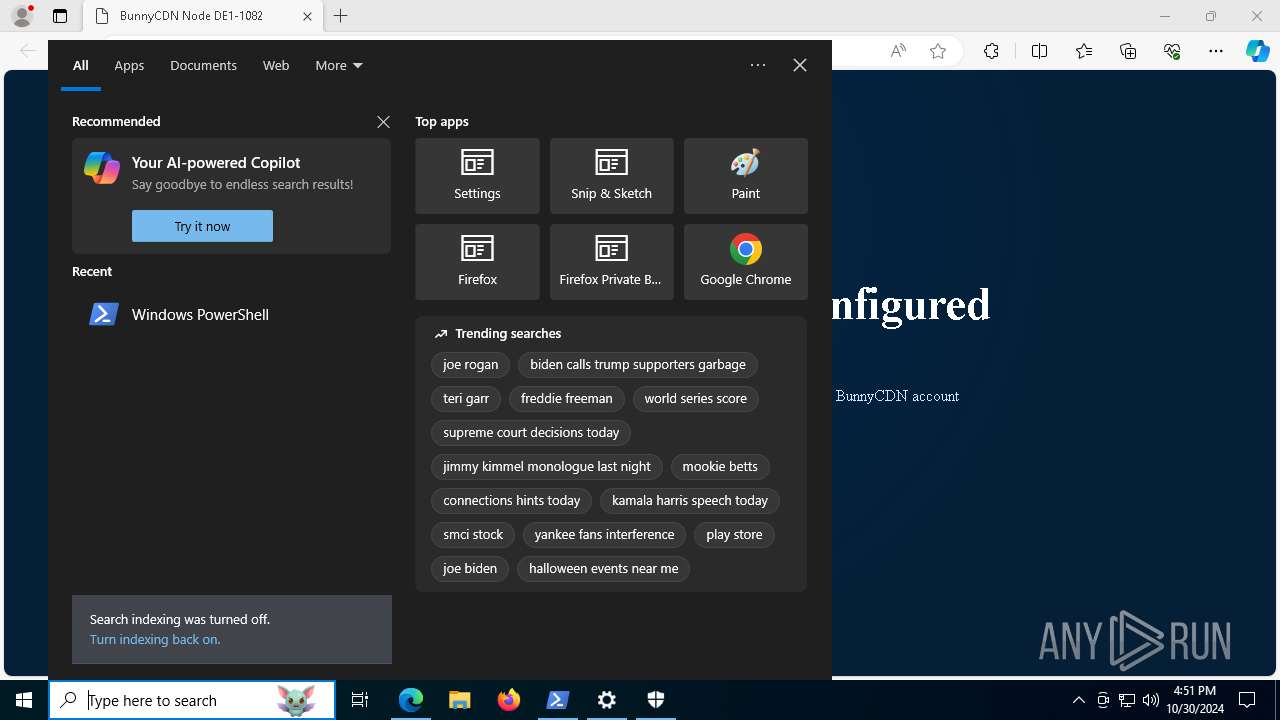The height and width of the screenshot is (720, 1280).
Task: Open Windows Start menu
Action: (x=24, y=700)
